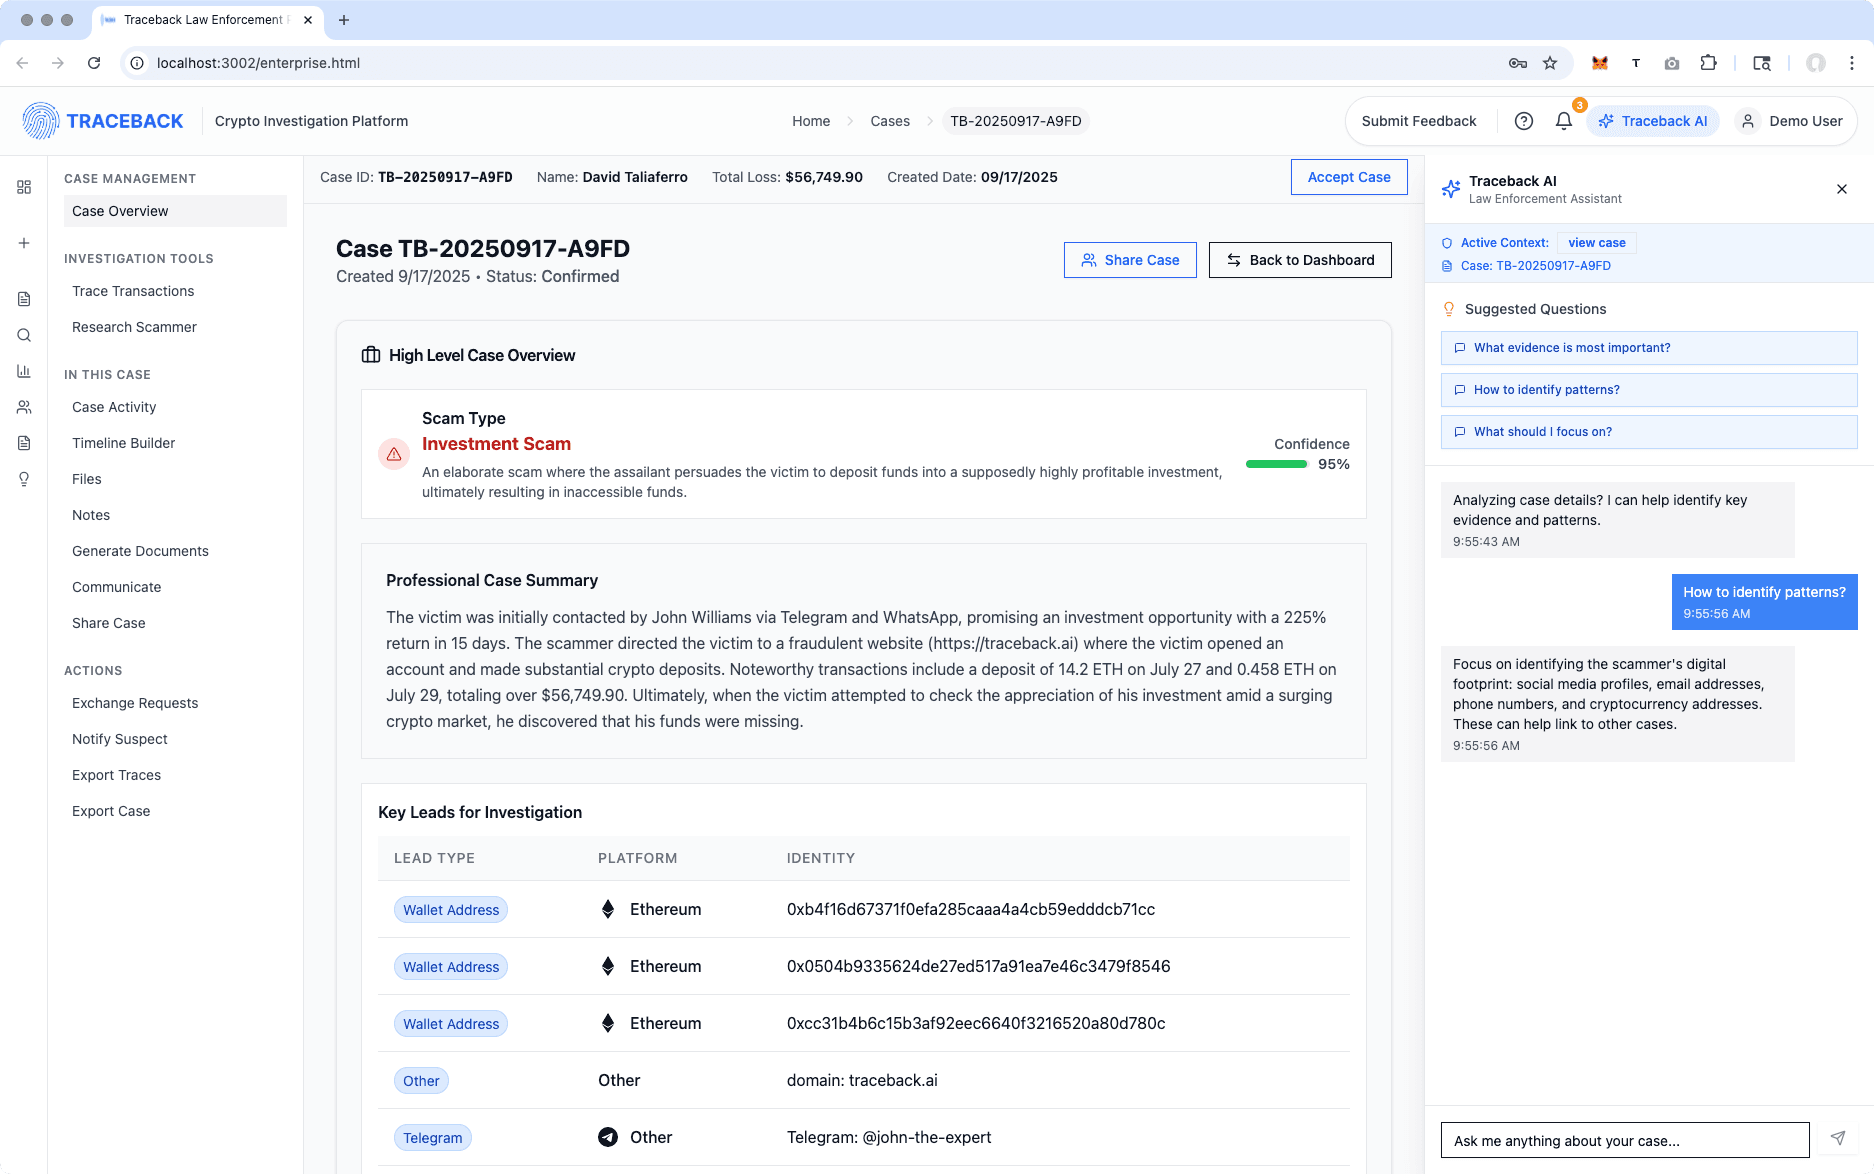Bookmark this page with the star icon
1874x1174 pixels.
tap(1550, 63)
